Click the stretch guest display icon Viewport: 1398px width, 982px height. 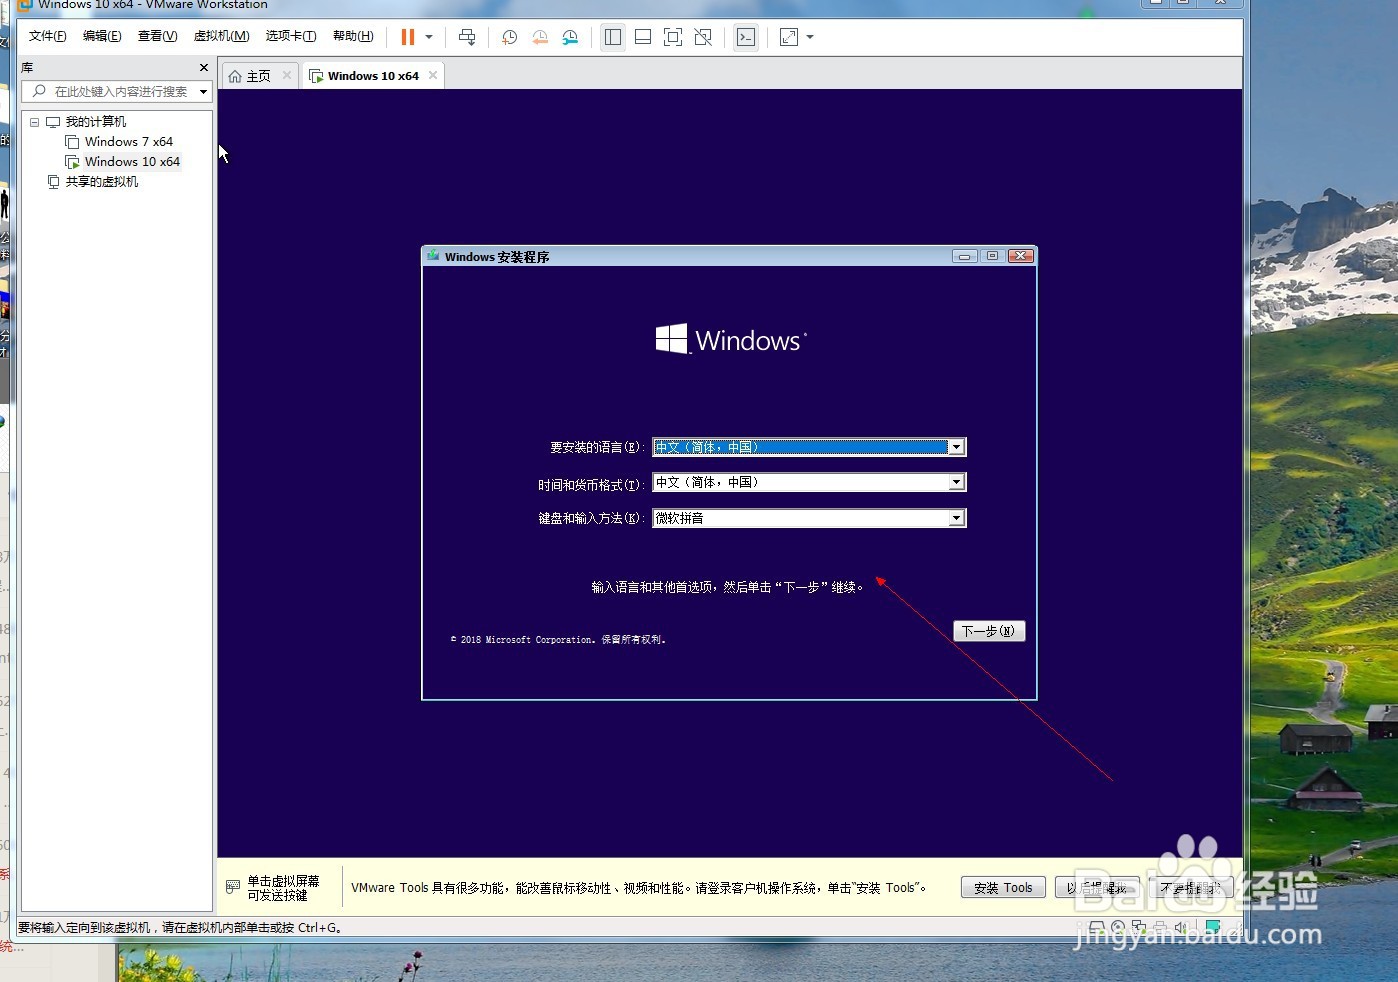coord(789,37)
